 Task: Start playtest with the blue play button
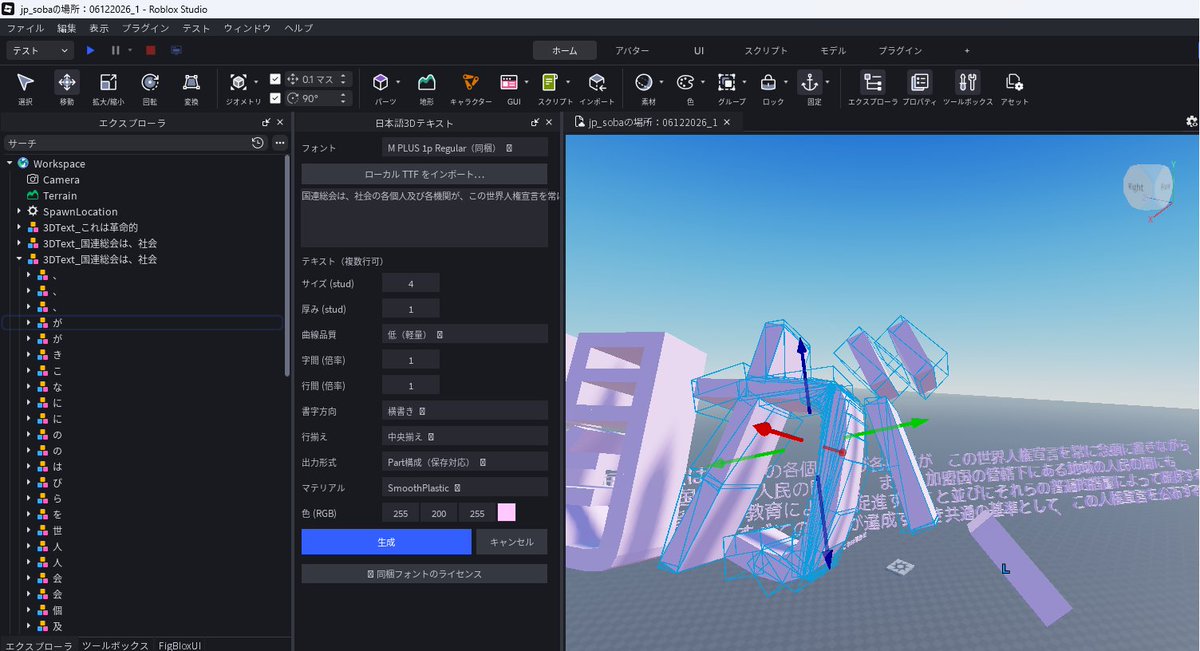(90, 50)
